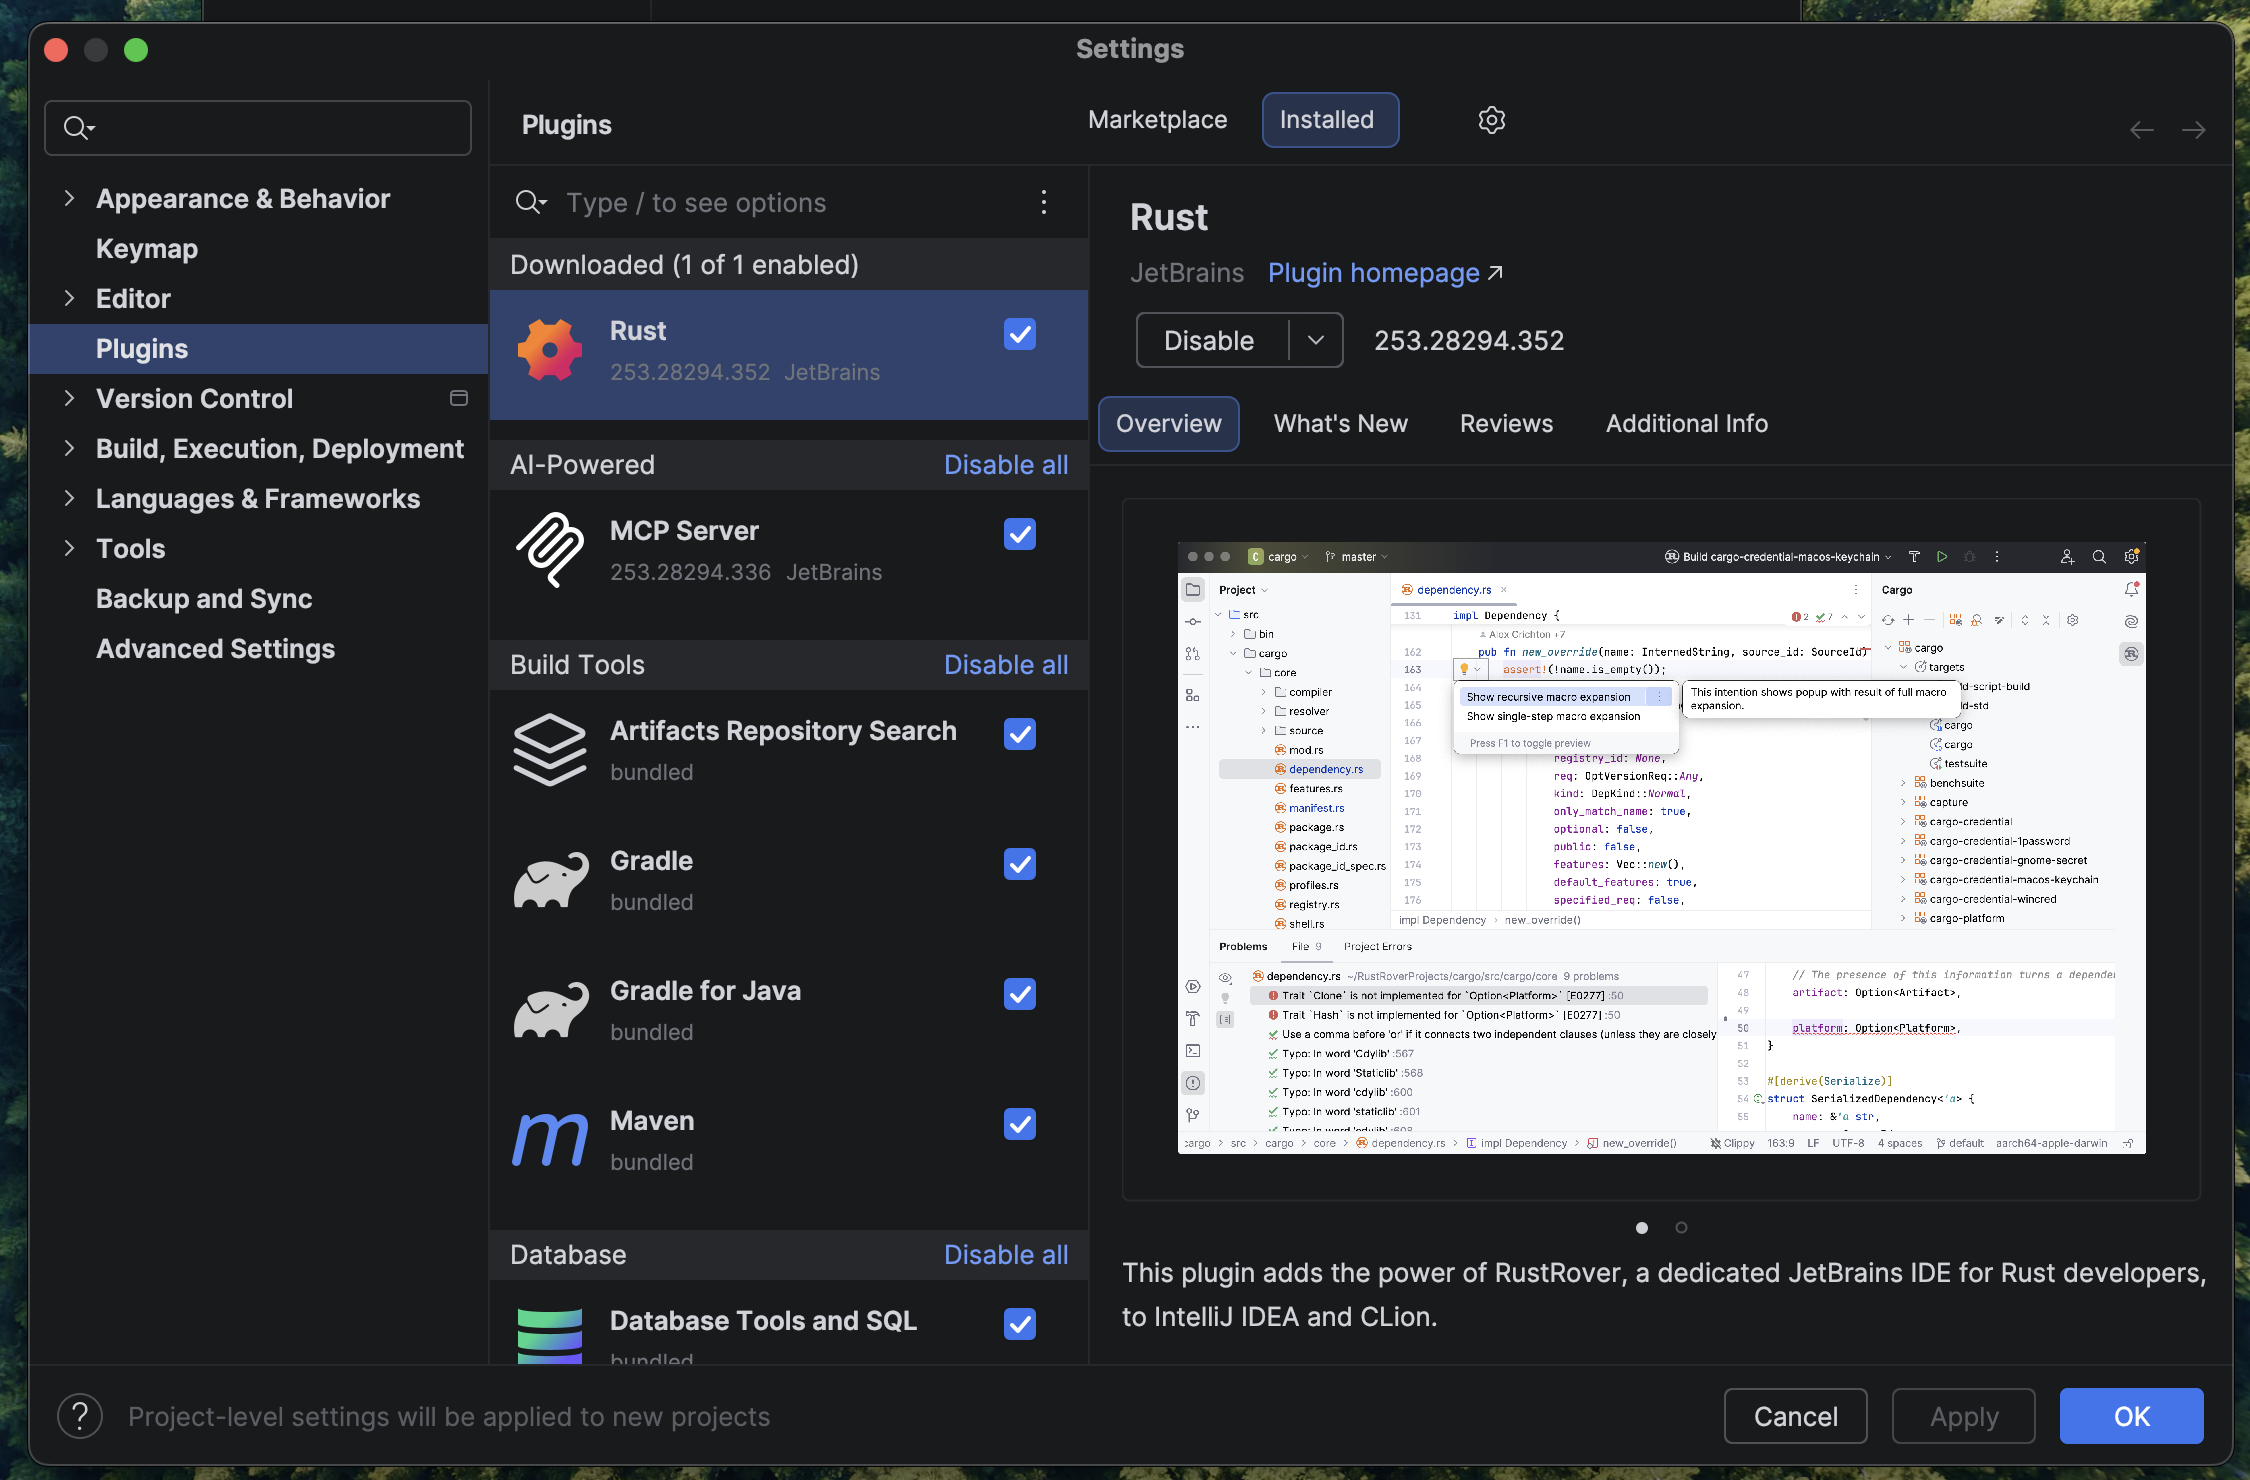2250x1480 pixels.
Task: Show the second screenshot via pagination dot
Action: 1681,1227
